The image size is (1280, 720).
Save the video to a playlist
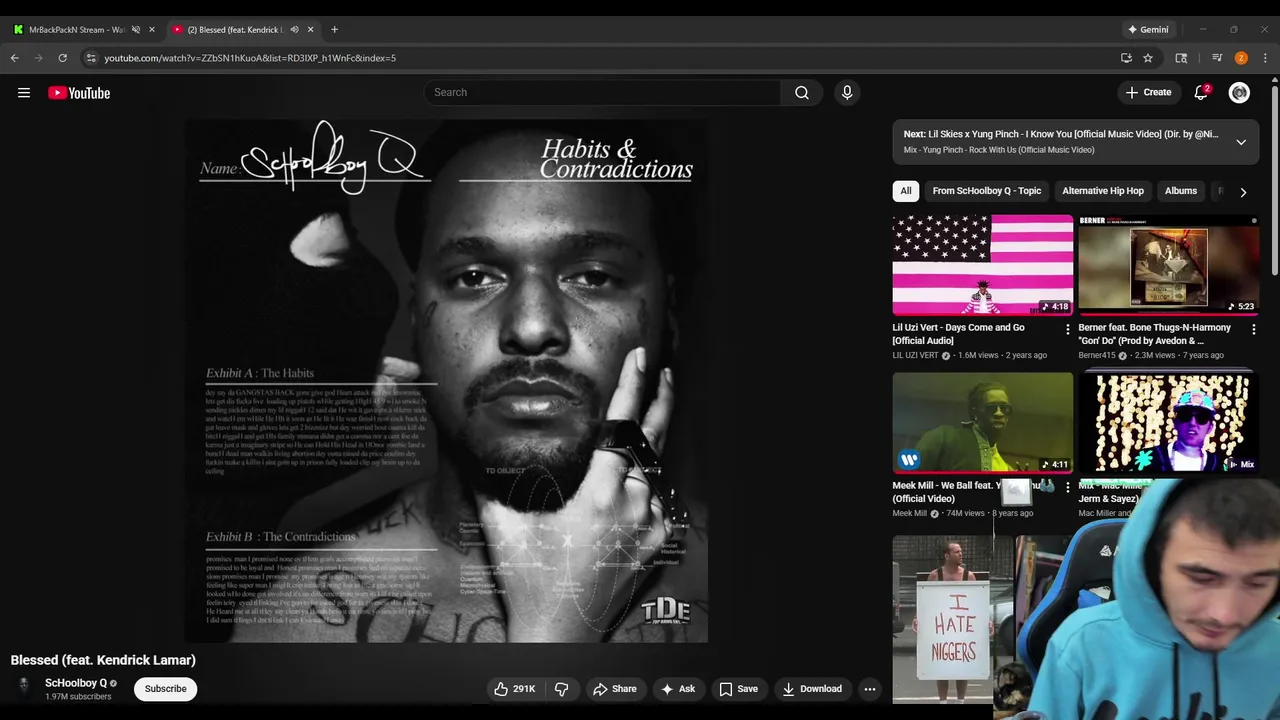coord(739,689)
